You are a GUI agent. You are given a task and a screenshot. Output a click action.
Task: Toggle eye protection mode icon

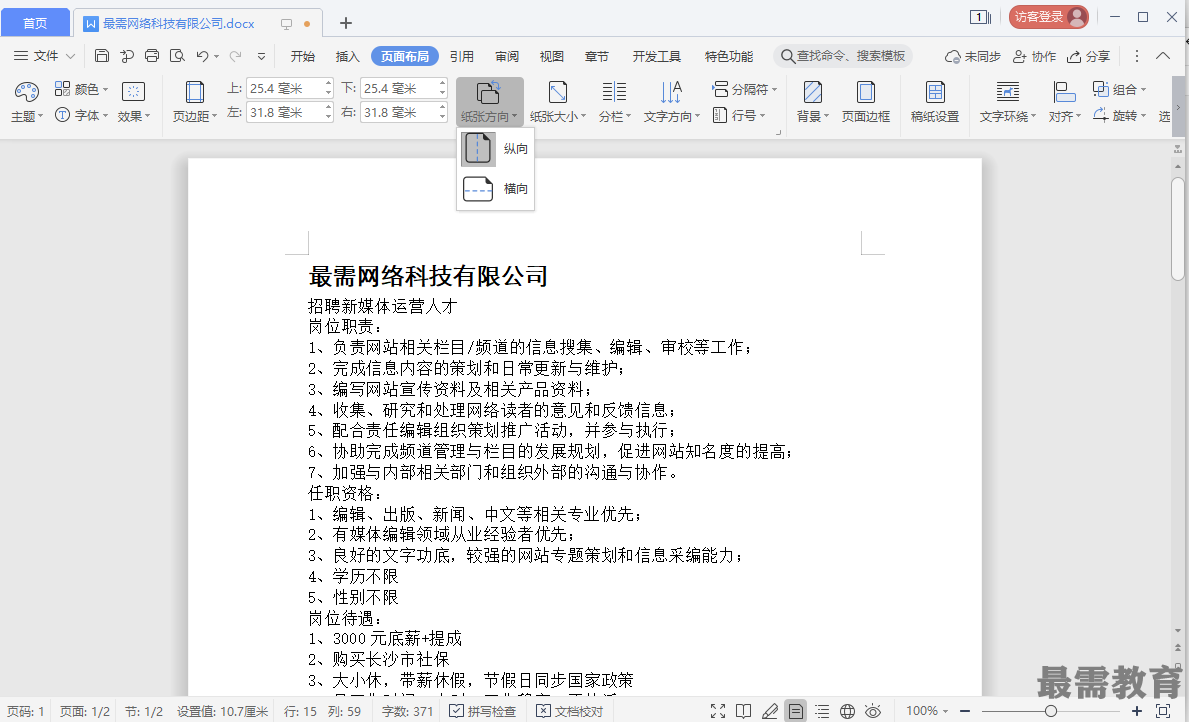[x=873, y=711]
